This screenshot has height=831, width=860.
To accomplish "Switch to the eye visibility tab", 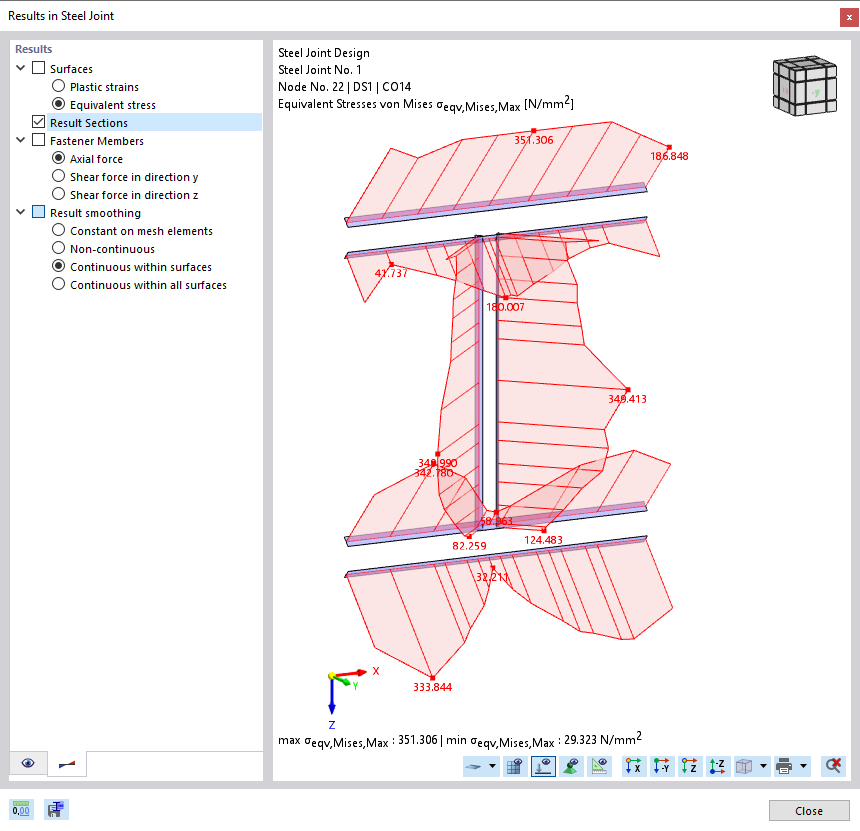I will pyautogui.click(x=28, y=763).
